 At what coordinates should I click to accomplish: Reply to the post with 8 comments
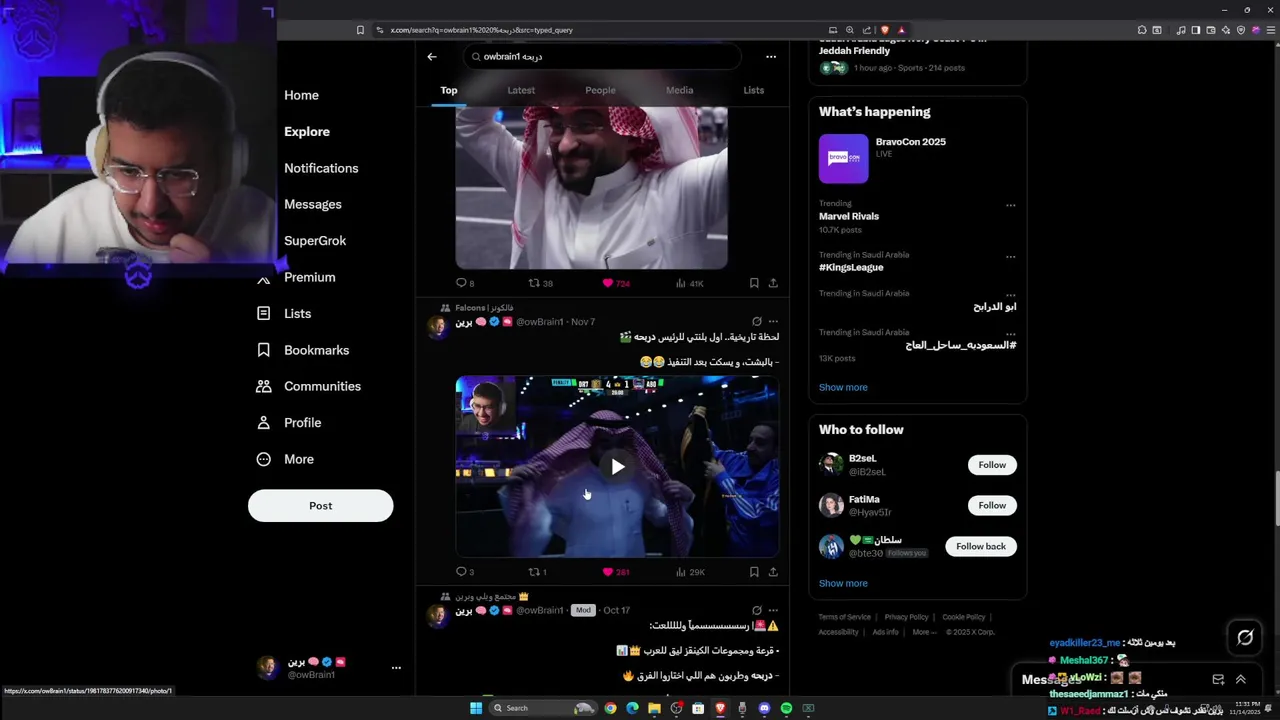(465, 283)
